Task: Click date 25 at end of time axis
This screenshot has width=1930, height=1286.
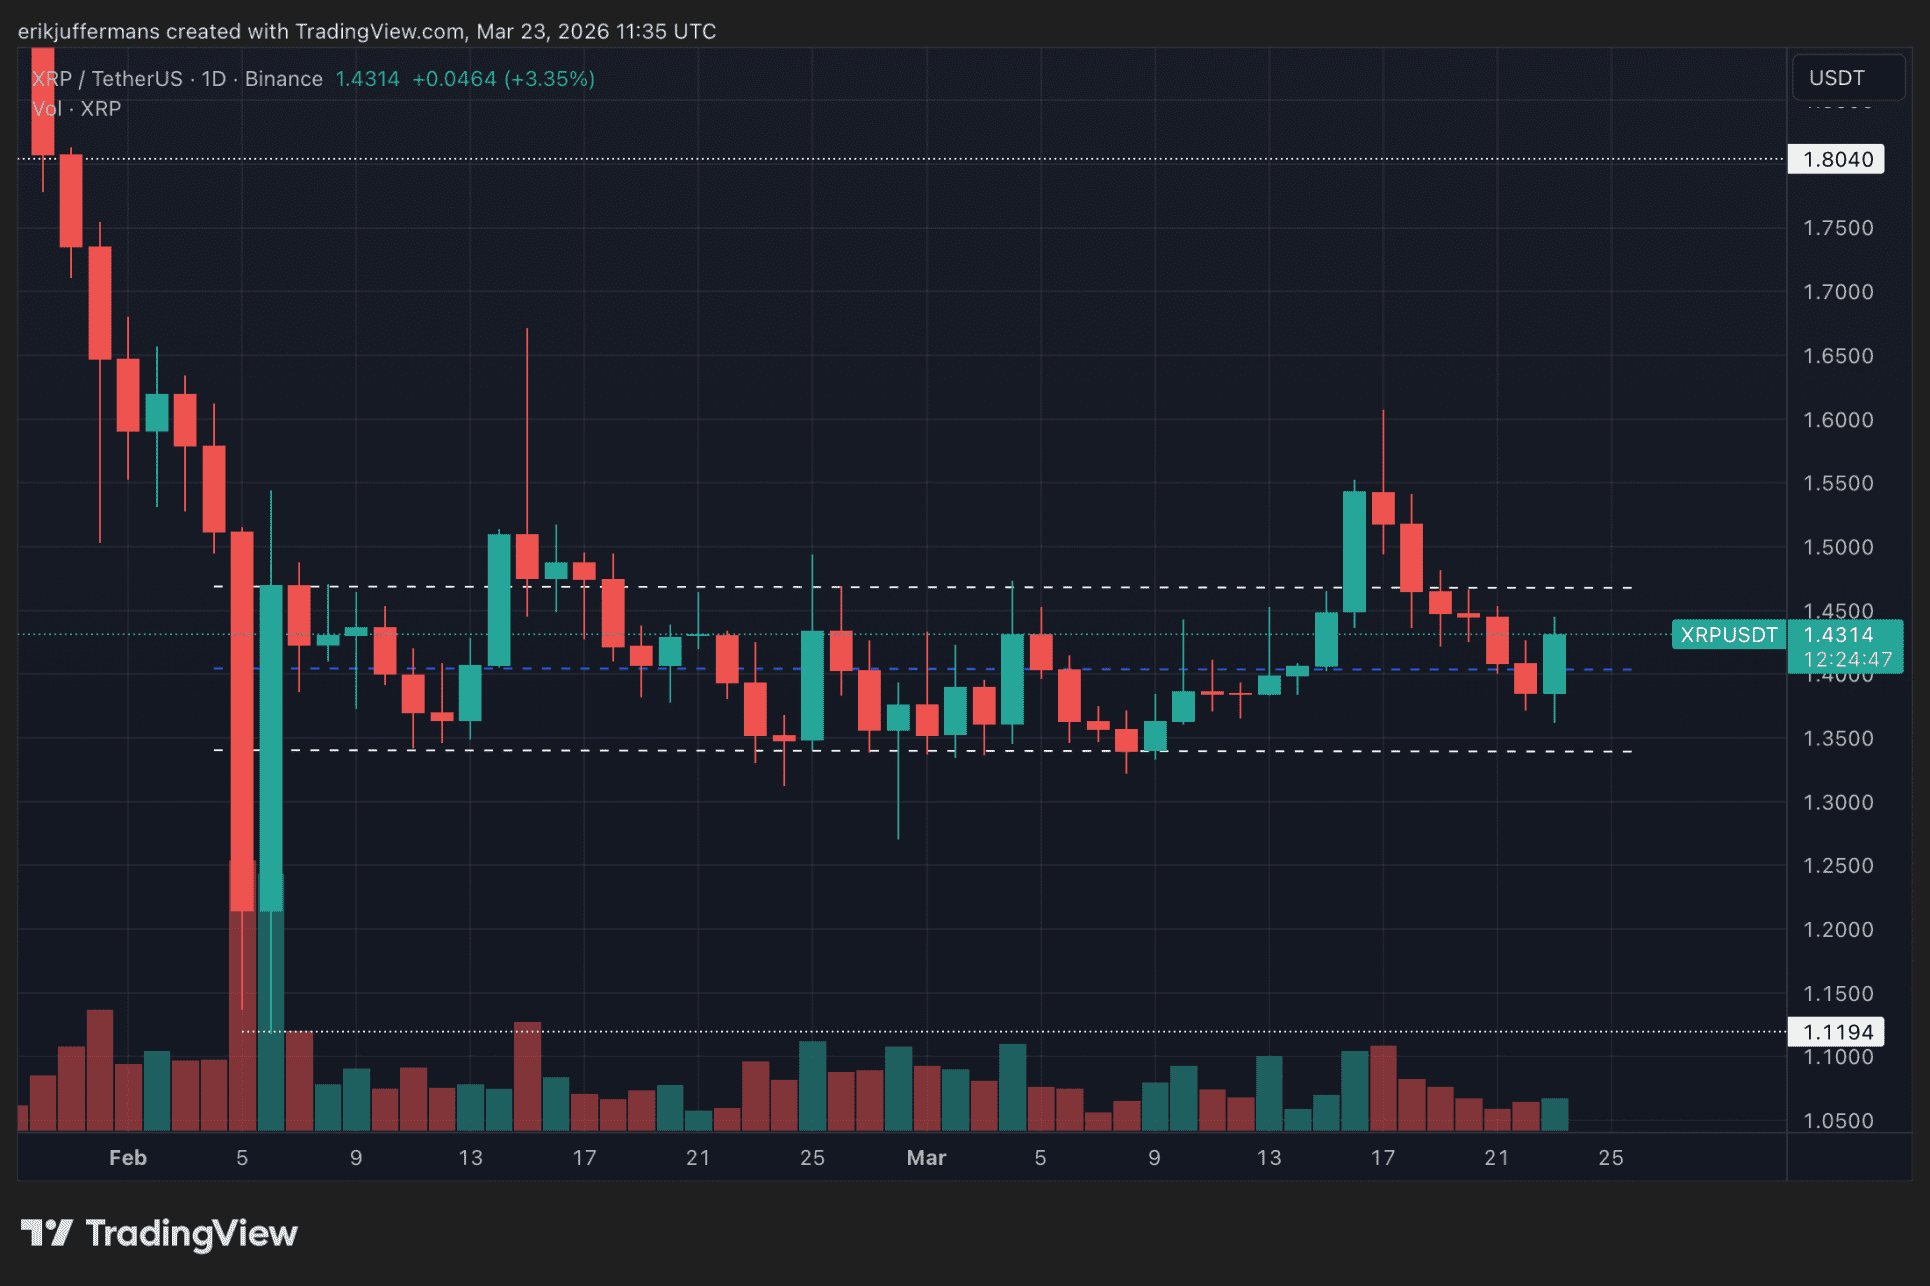Action: click(x=1610, y=1157)
